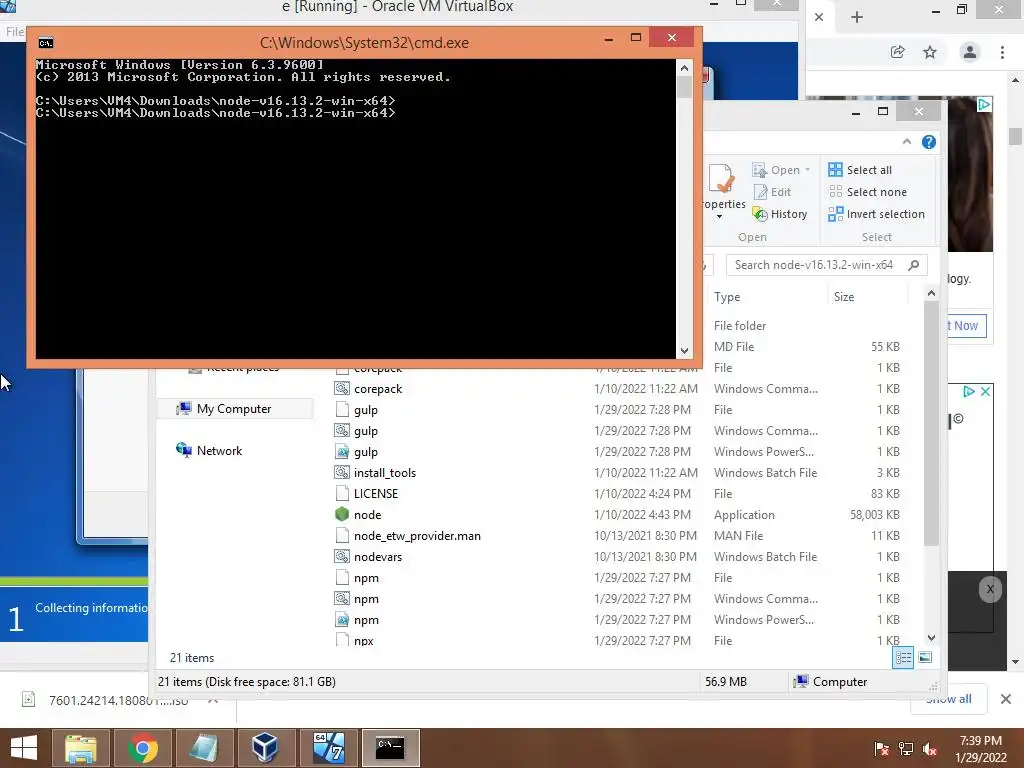
Task: Sort by the Size column header
Action: click(844, 297)
